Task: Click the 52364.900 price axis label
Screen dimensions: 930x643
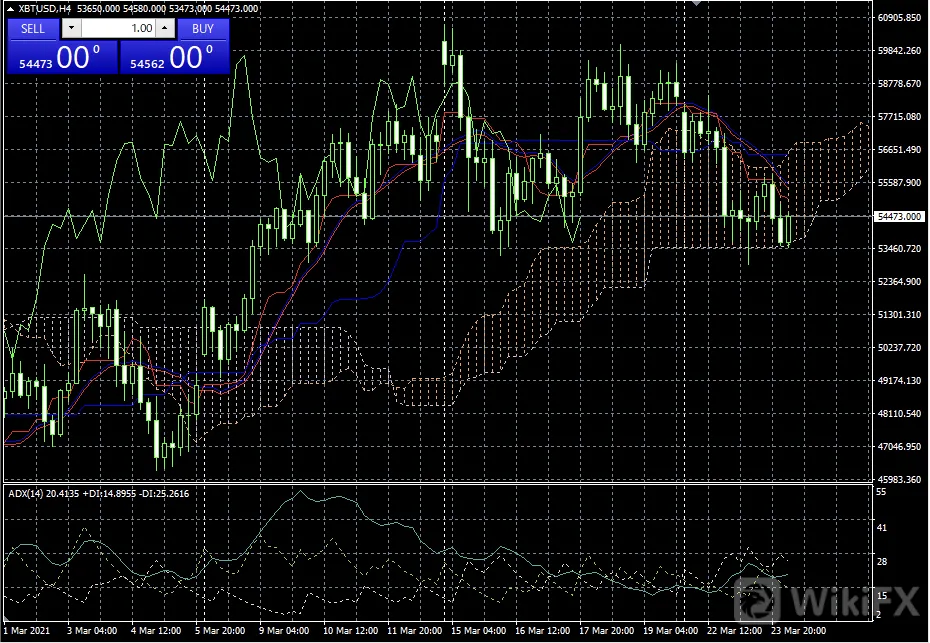Action: [899, 282]
